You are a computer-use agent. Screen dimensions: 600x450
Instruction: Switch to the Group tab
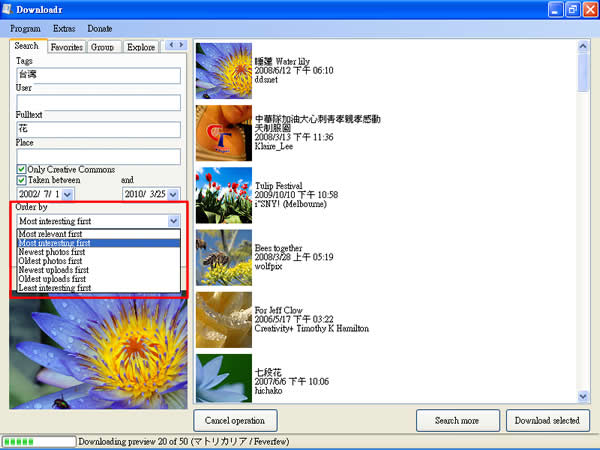click(103, 47)
